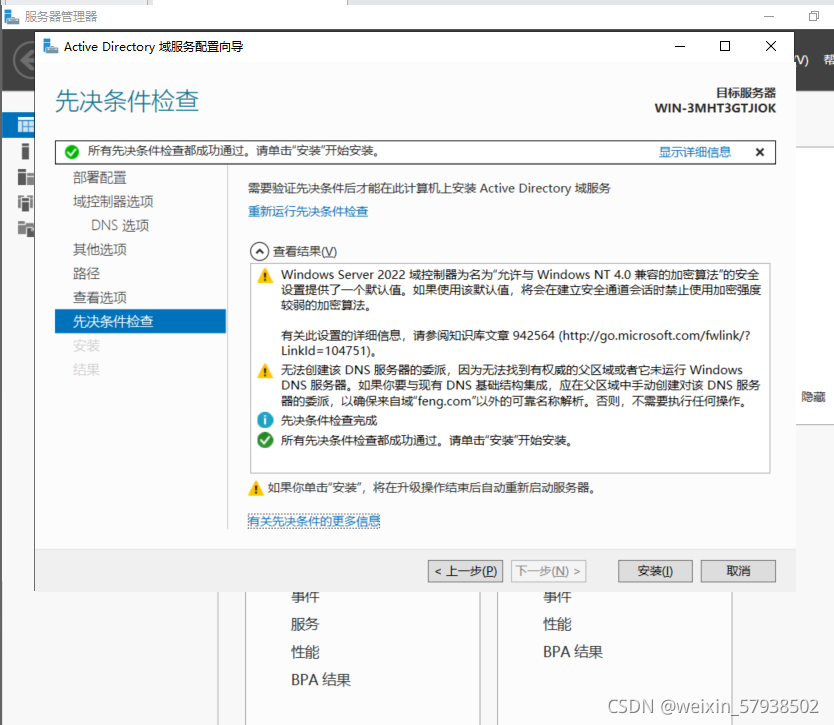Image resolution: width=834 pixels, height=725 pixels.
Task: Open Local Server icon in Server Manager sidebar
Action: [25, 151]
